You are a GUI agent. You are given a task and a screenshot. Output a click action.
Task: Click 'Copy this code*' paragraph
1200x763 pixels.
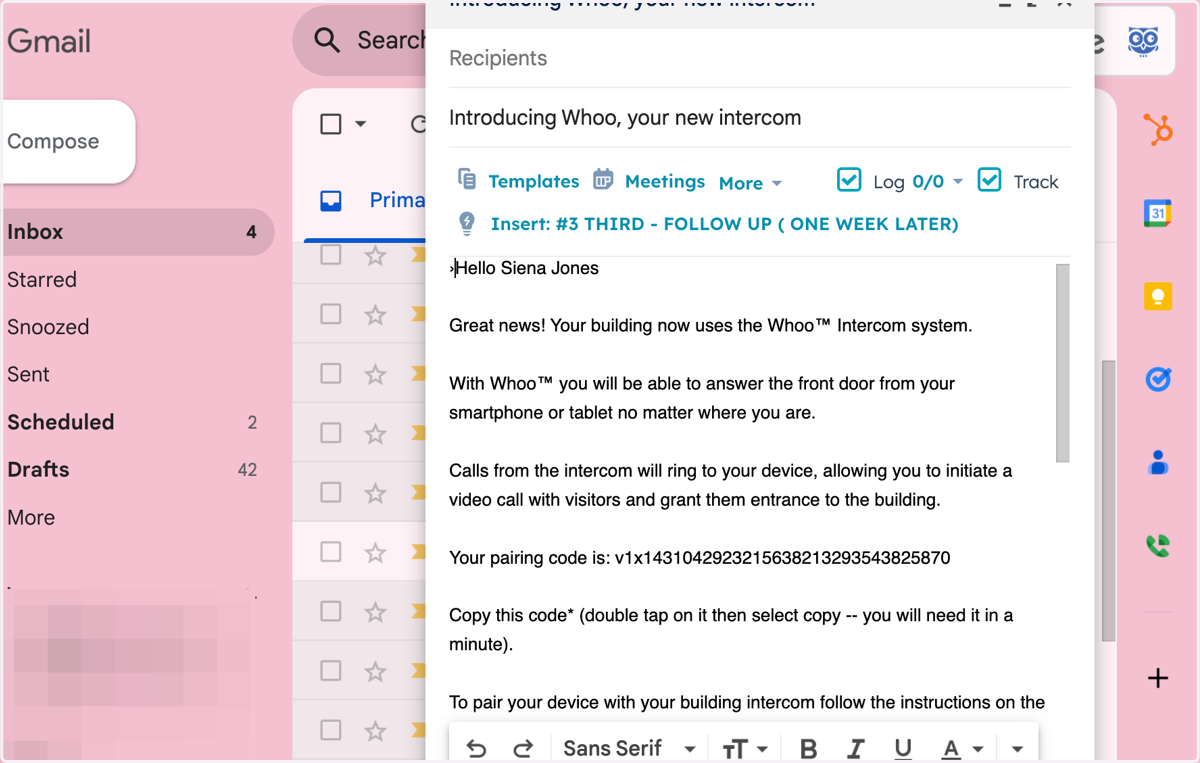click(731, 630)
